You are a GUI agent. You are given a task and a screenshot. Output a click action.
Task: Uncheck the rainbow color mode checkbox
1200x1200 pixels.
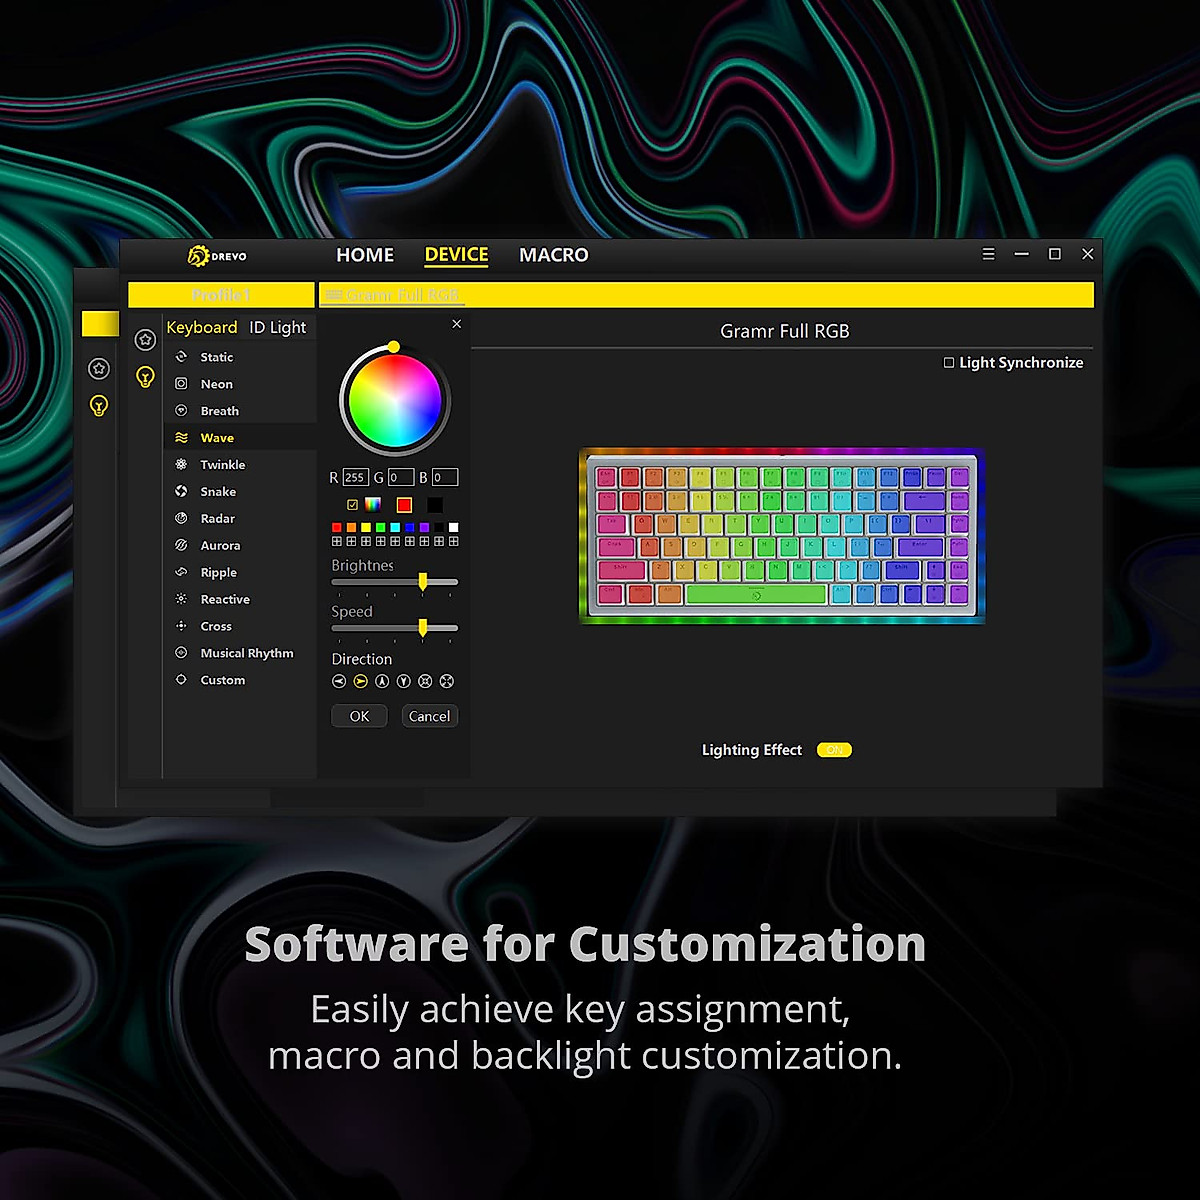point(352,505)
